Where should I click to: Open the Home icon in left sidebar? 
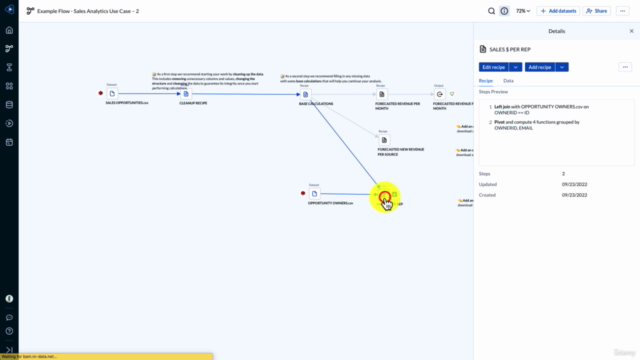9,30
